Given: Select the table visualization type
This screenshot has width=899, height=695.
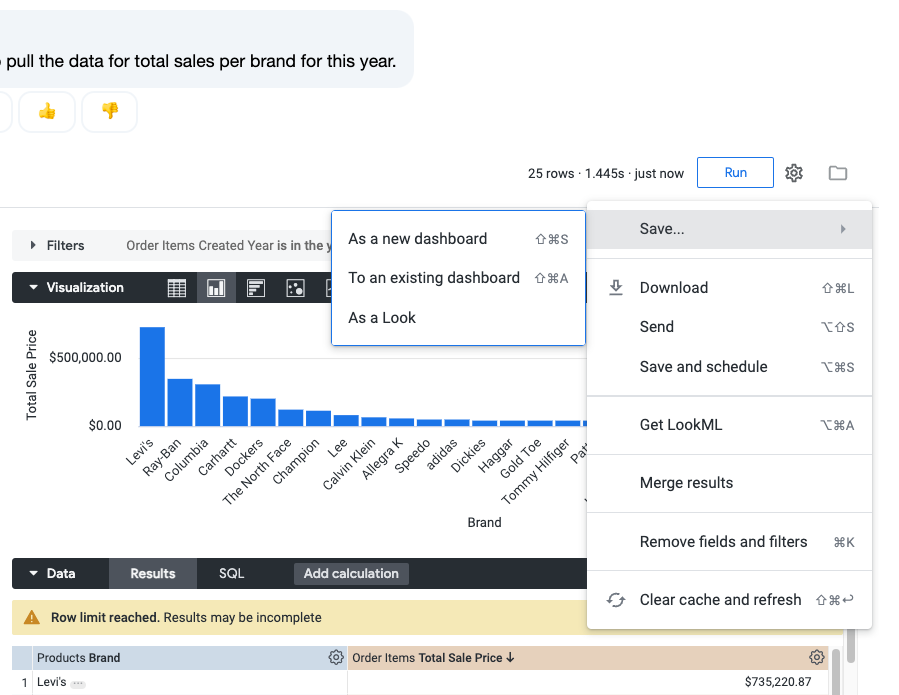Looking at the screenshot, I should coord(177,288).
